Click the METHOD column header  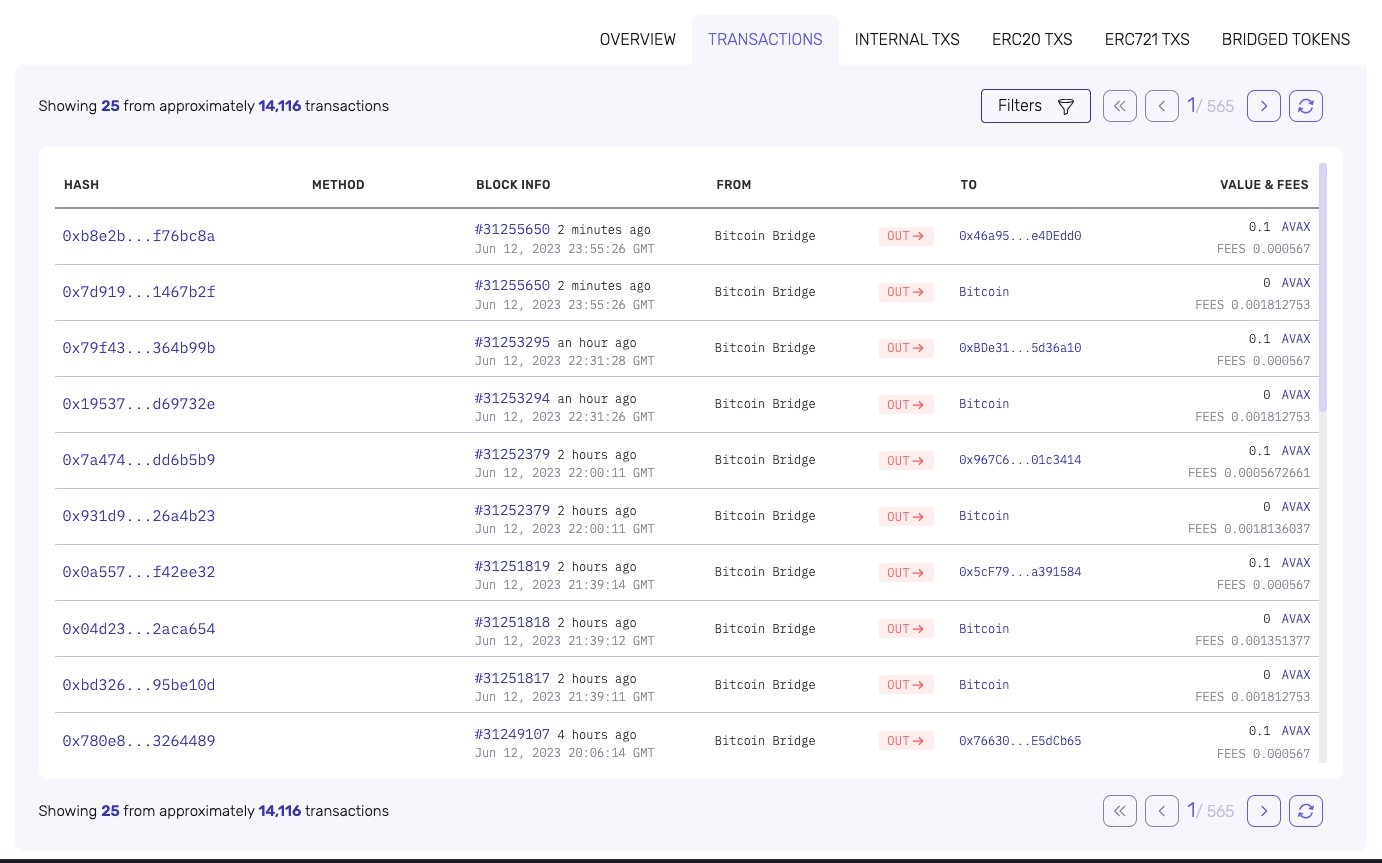pos(338,185)
